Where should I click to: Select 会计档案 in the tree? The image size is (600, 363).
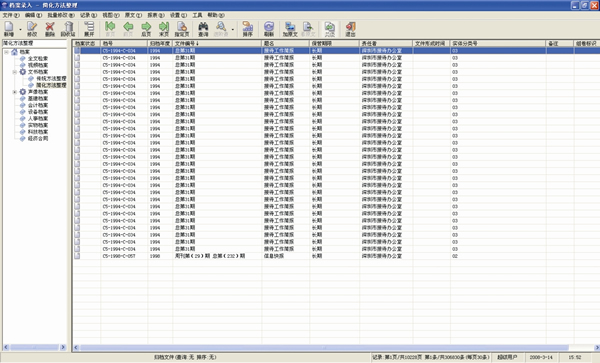pyautogui.click(x=38, y=105)
